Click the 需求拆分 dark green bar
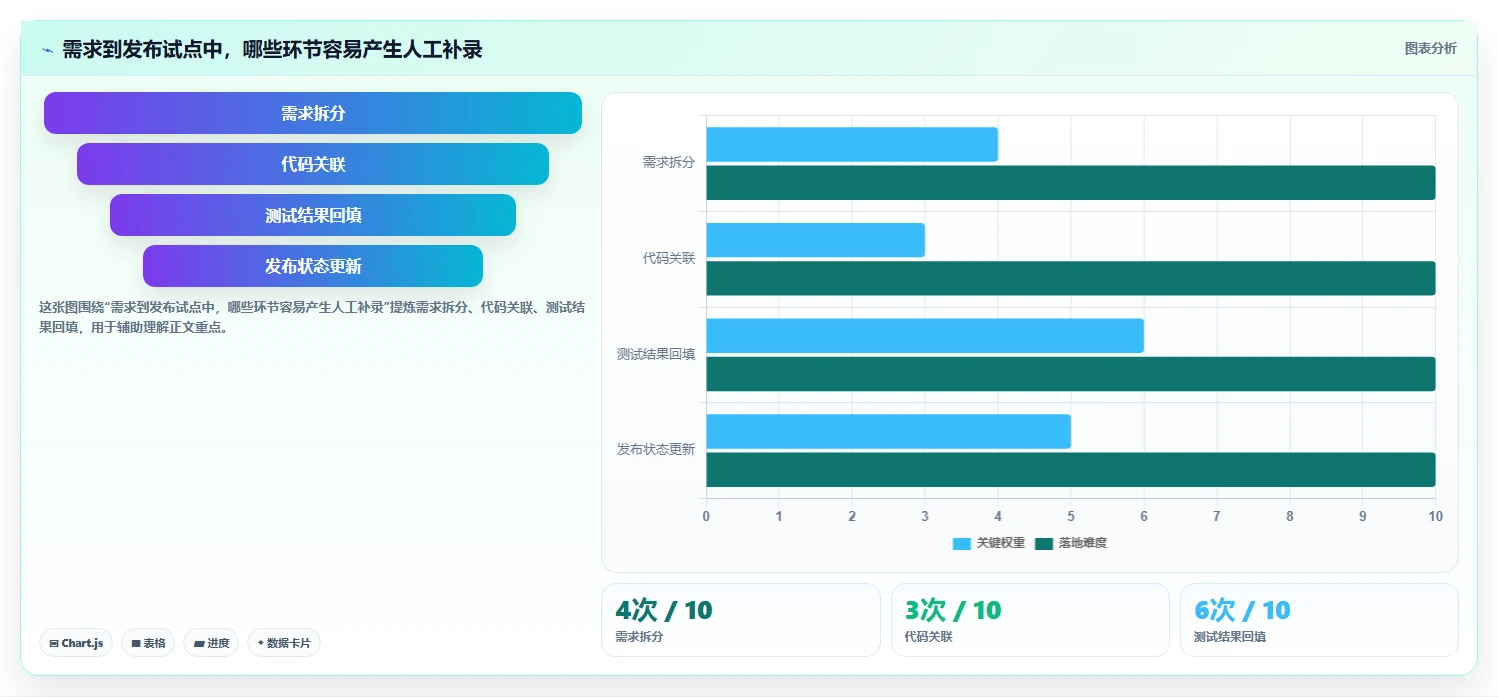This screenshot has height=697, width=1498. [x=1071, y=183]
